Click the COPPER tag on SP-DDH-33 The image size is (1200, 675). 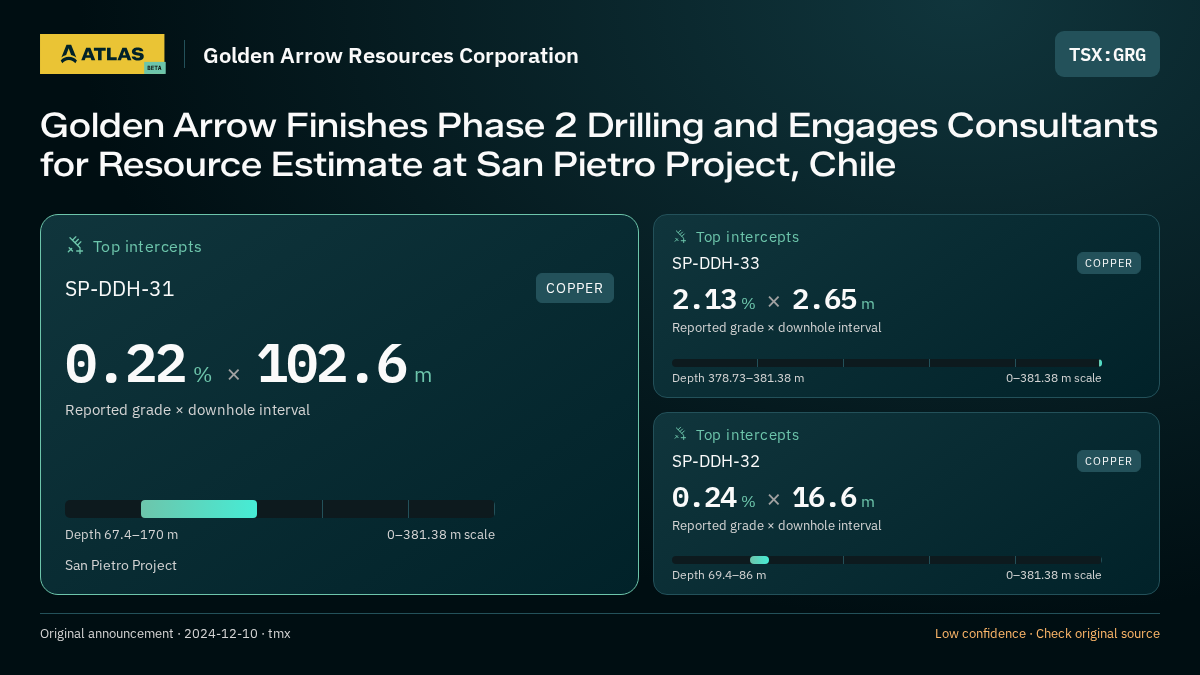coord(1109,263)
